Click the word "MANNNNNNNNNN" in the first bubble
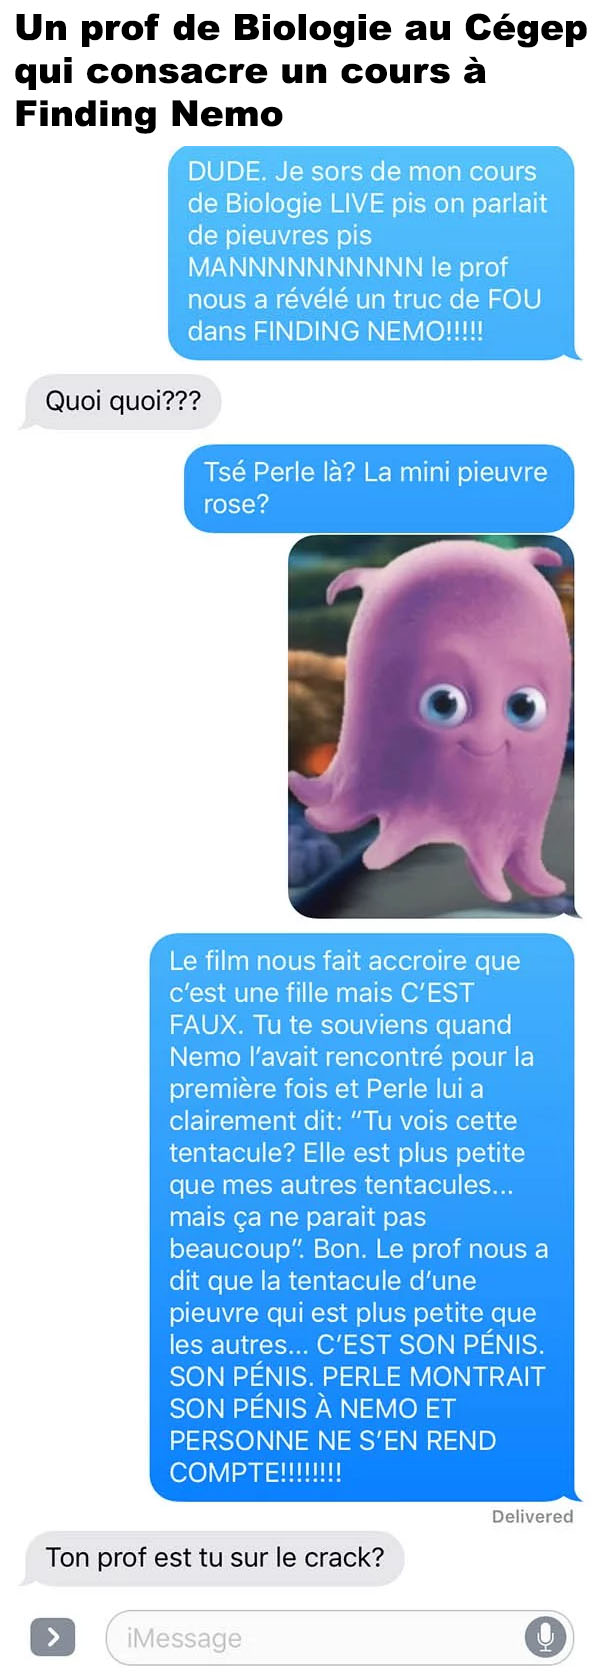Viewport: 600px width, 1677px height. [x=305, y=267]
